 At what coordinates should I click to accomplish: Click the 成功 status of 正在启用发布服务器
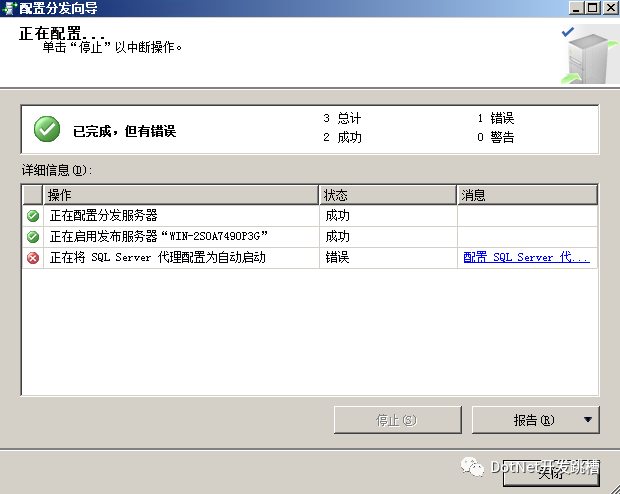(337, 237)
